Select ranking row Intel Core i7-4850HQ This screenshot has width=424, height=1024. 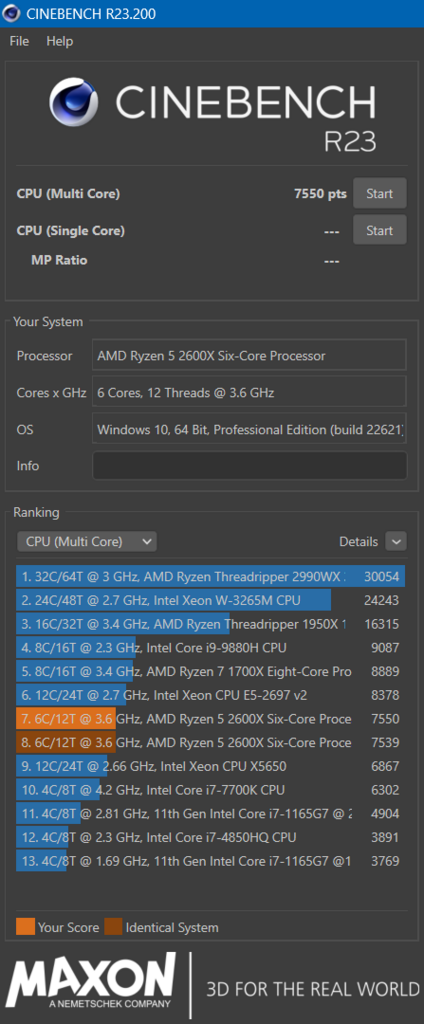[210, 837]
